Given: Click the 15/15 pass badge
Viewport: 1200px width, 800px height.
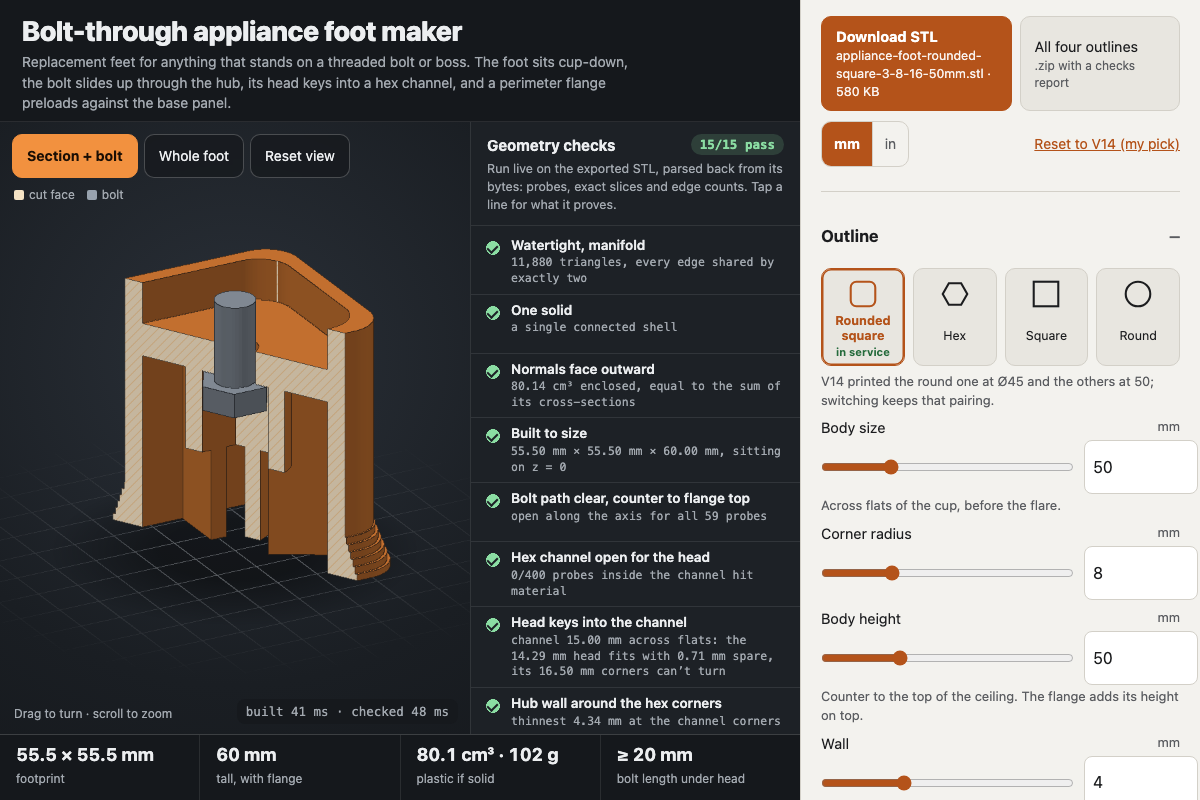Looking at the screenshot, I should tap(737, 145).
